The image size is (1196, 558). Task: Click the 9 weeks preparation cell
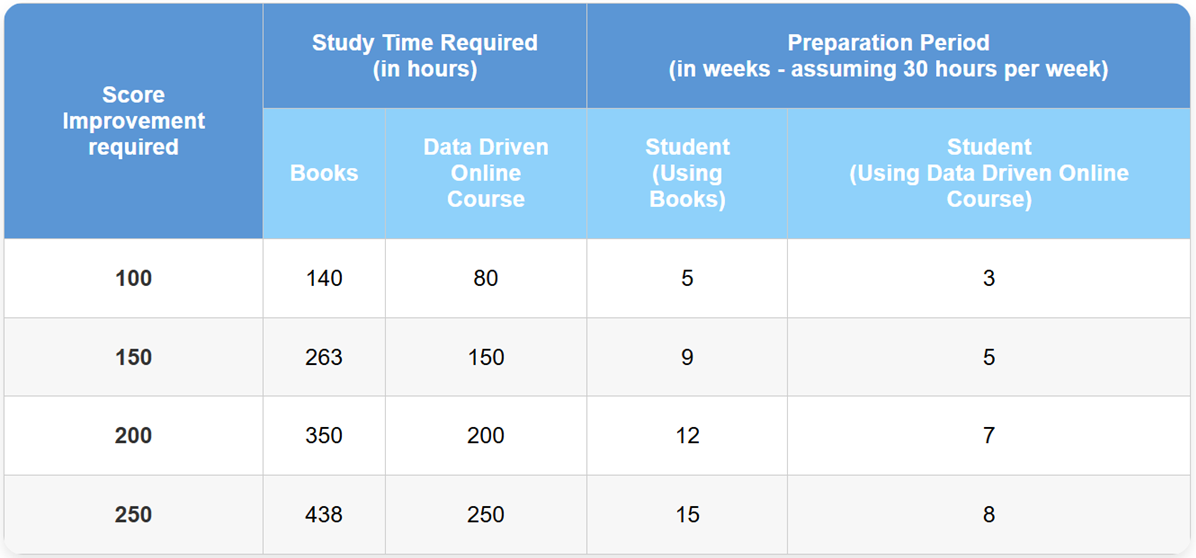687,357
